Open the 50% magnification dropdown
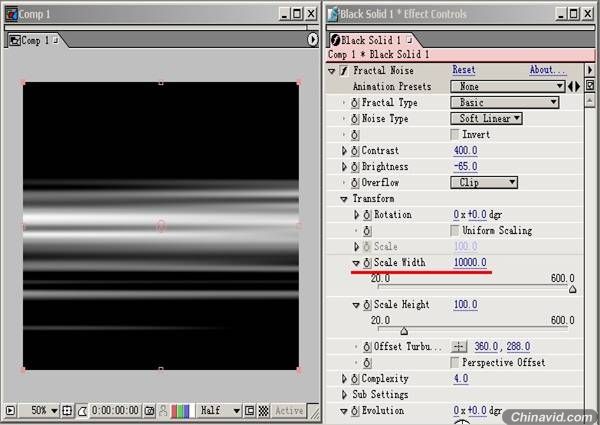 coord(41,411)
